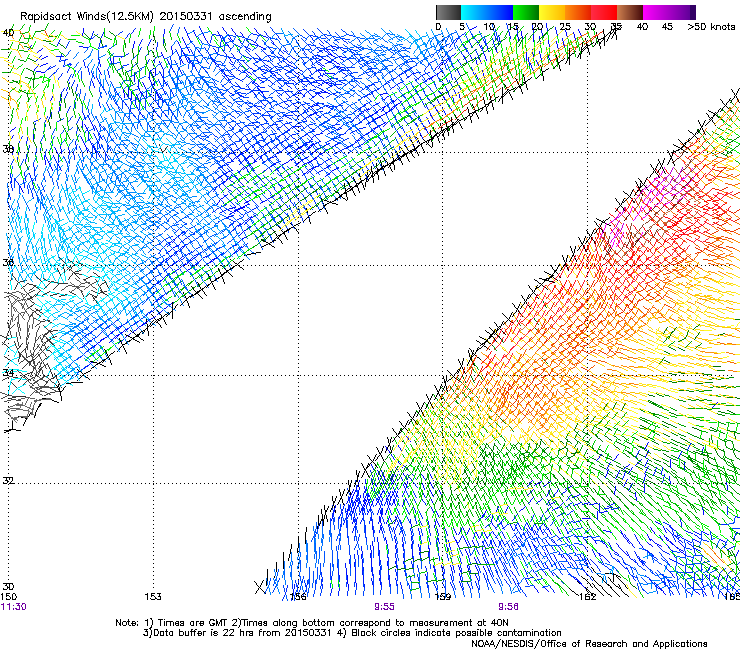740x650 pixels.
Task: Click the latitude label '30' on left axis
Action: [x=8, y=586]
